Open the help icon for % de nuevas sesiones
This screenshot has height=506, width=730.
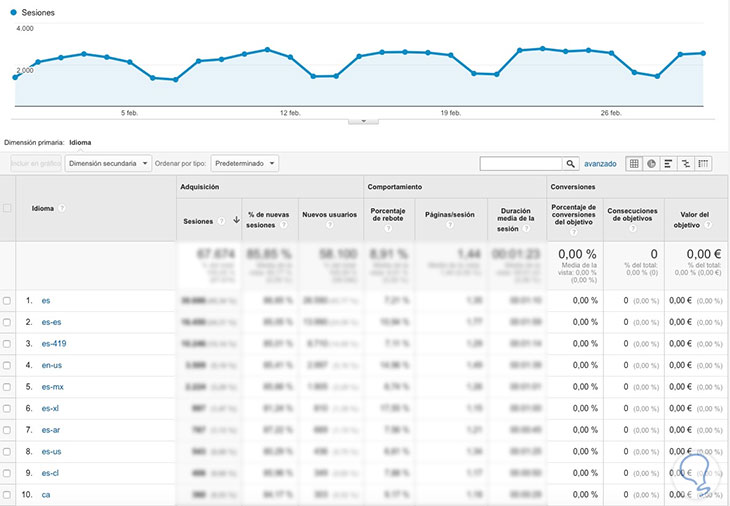(x=283, y=225)
